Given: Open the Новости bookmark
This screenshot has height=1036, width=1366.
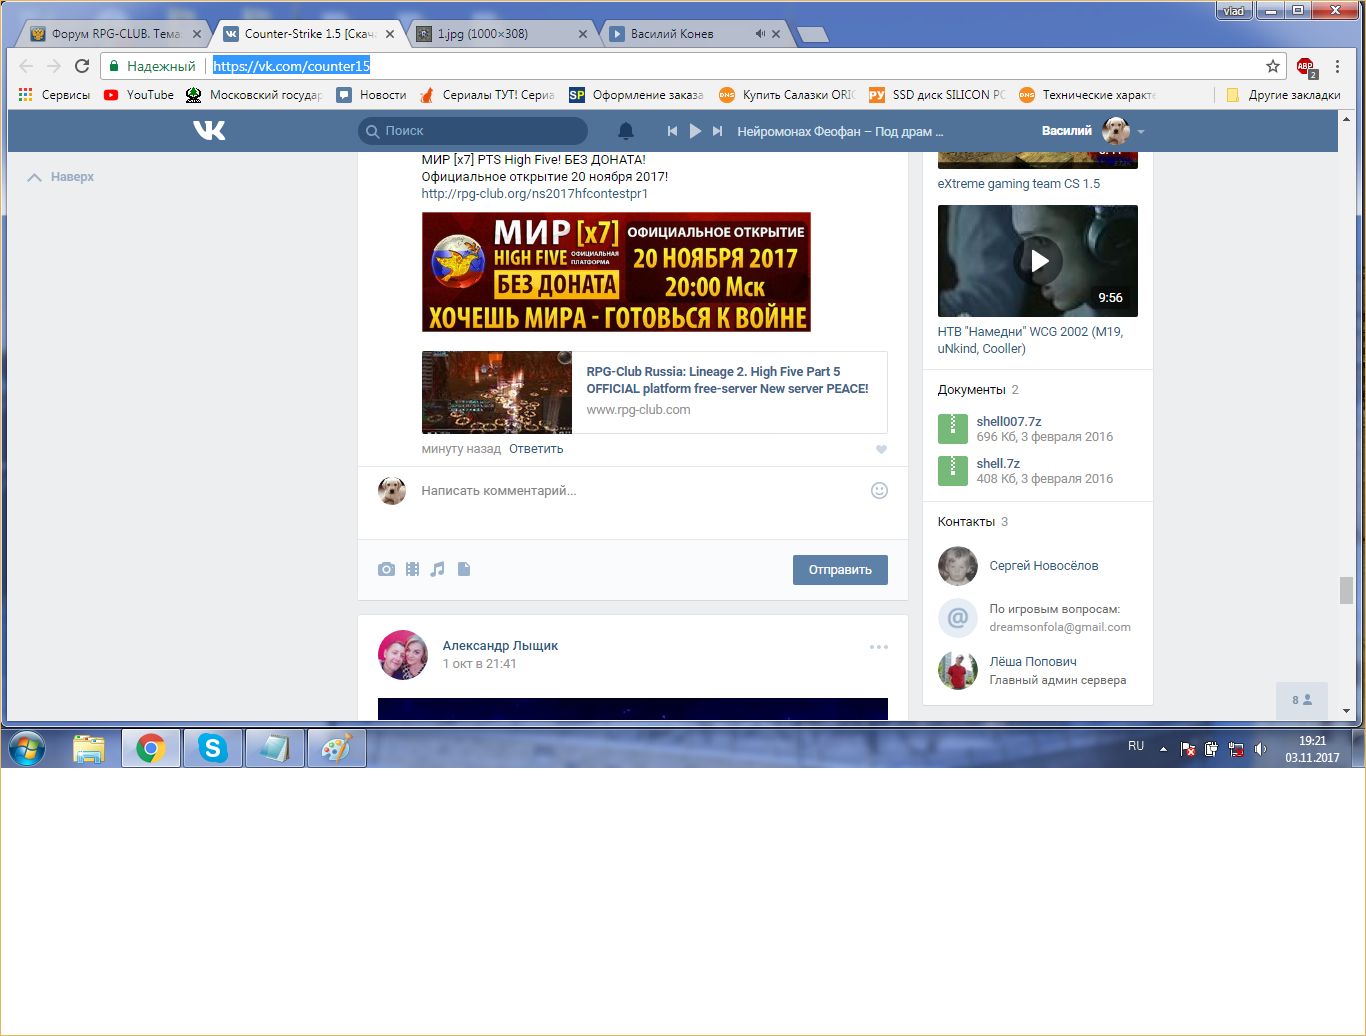Looking at the screenshot, I should click(x=372, y=95).
